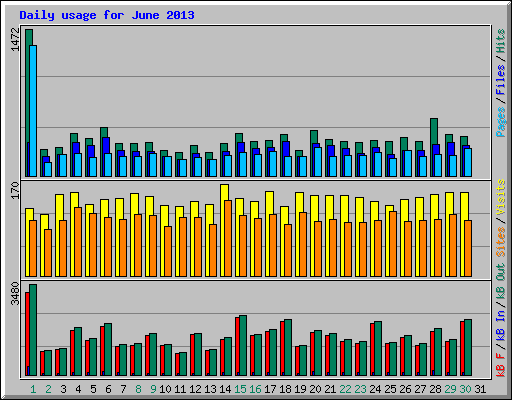
Task: Click day 13 on the x-axis
Action: click(x=210, y=389)
